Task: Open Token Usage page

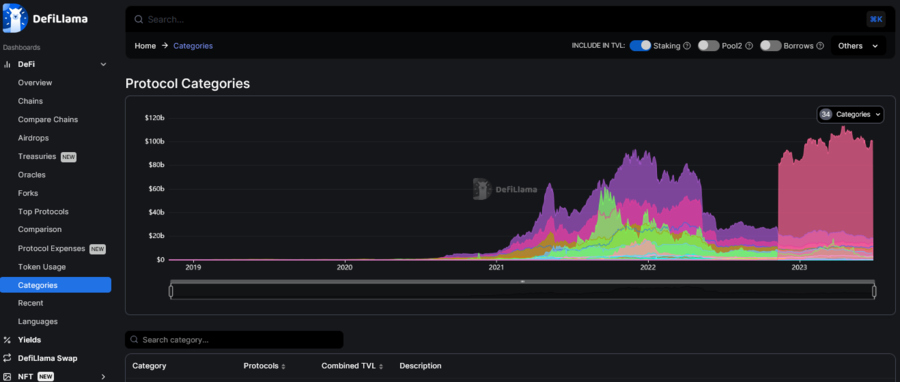Action: (x=42, y=267)
